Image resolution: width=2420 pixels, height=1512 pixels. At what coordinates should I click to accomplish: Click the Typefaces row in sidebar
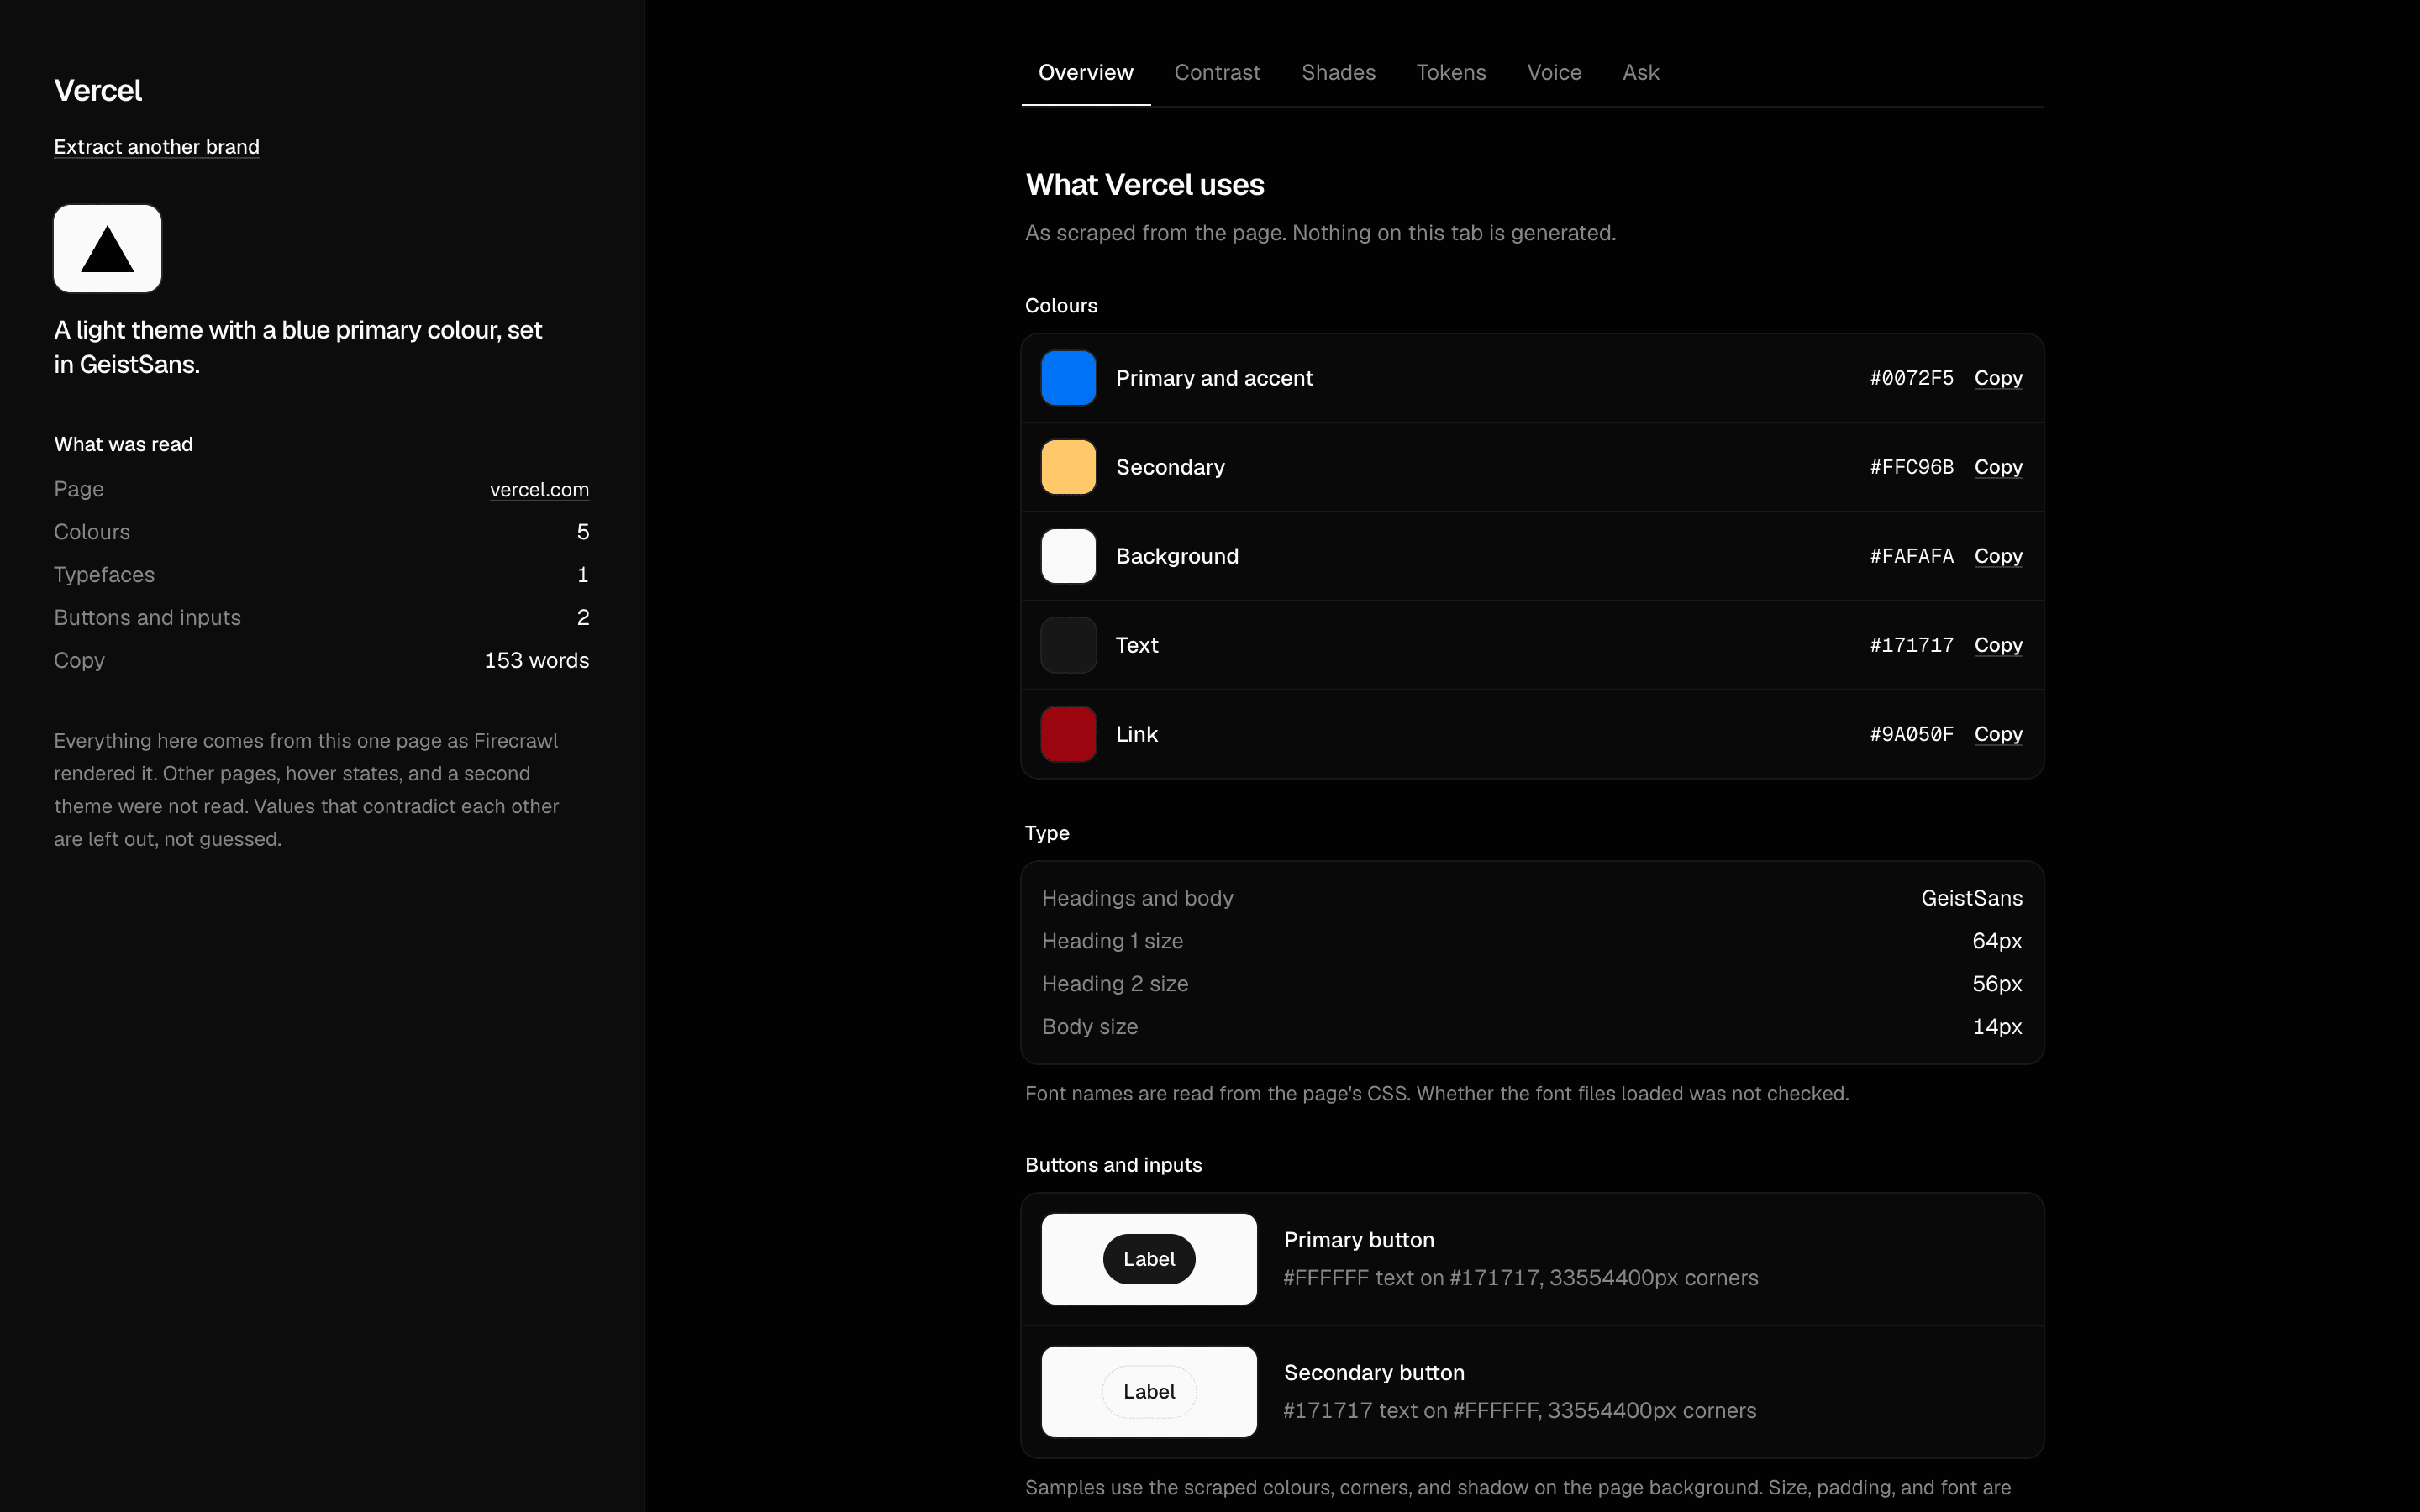[x=321, y=575]
